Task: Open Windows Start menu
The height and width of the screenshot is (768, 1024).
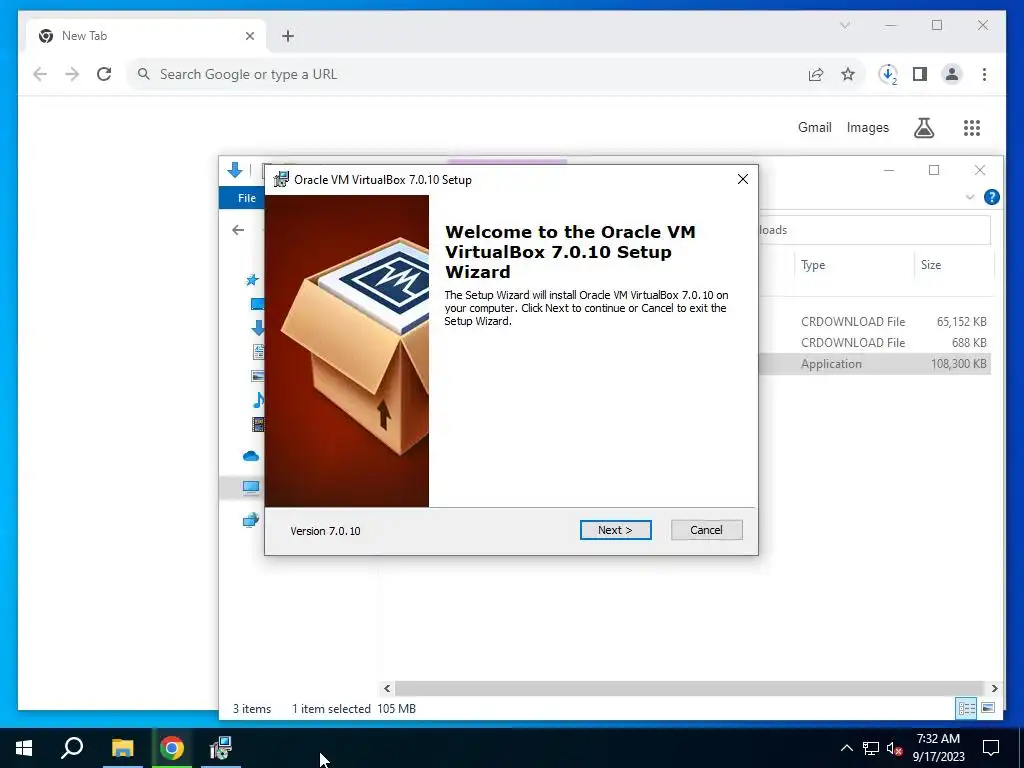Action: point(24,748)
